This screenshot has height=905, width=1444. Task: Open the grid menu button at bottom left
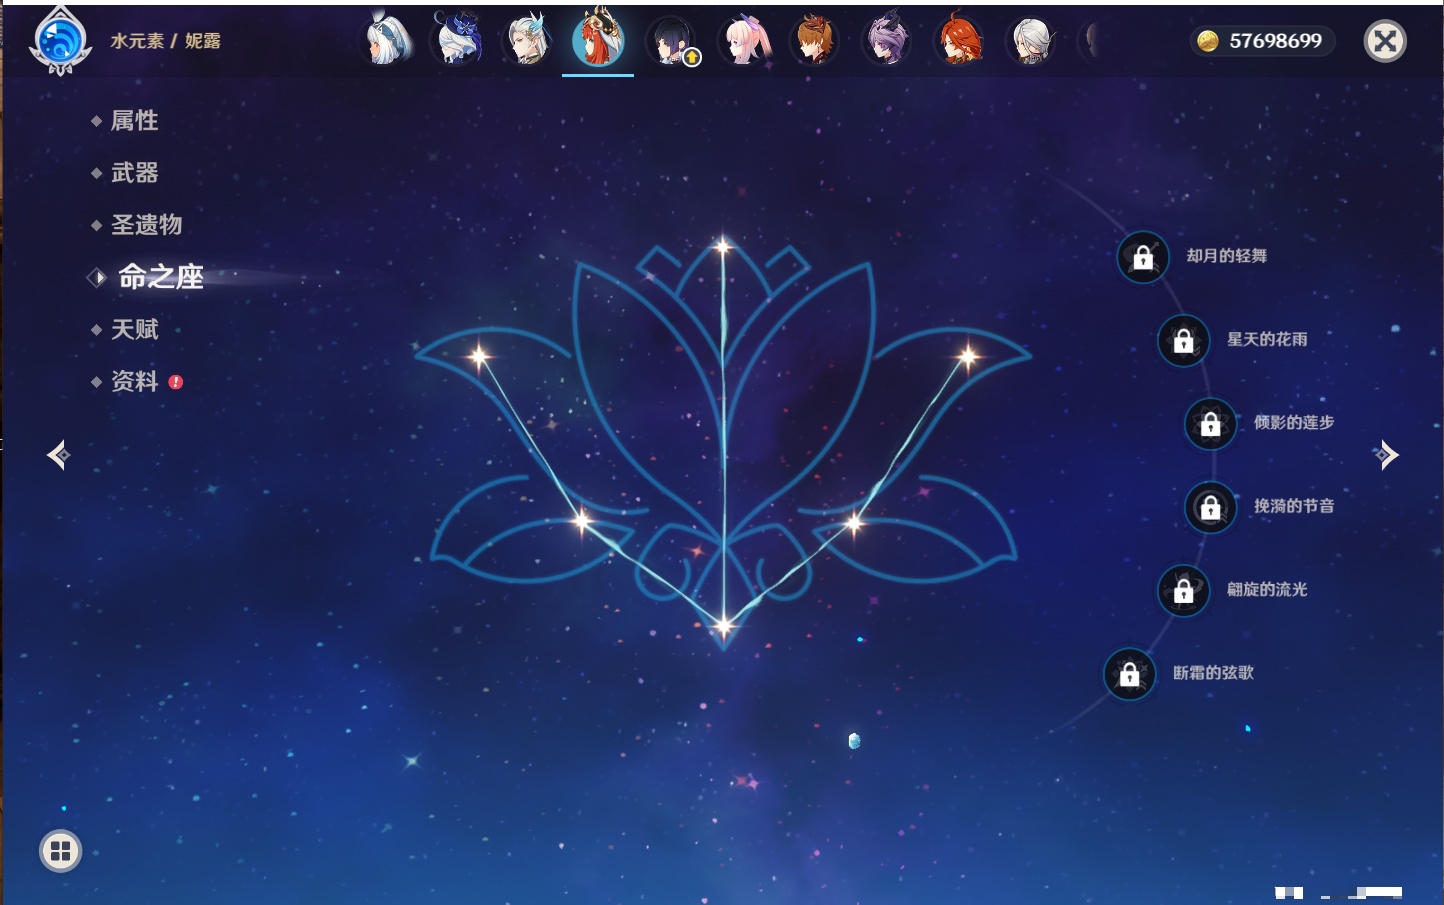[60, 851]
